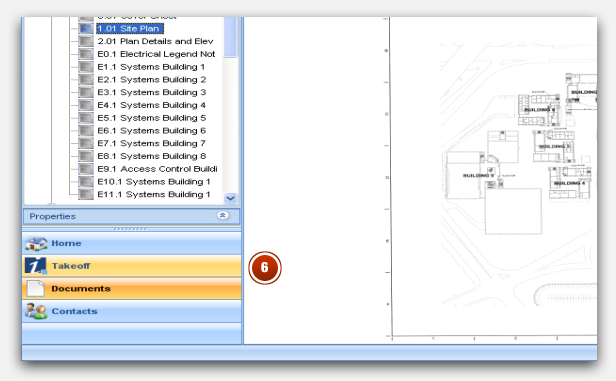Click the E0.1 Electrical Legend document icon

[x=86, y=54]
